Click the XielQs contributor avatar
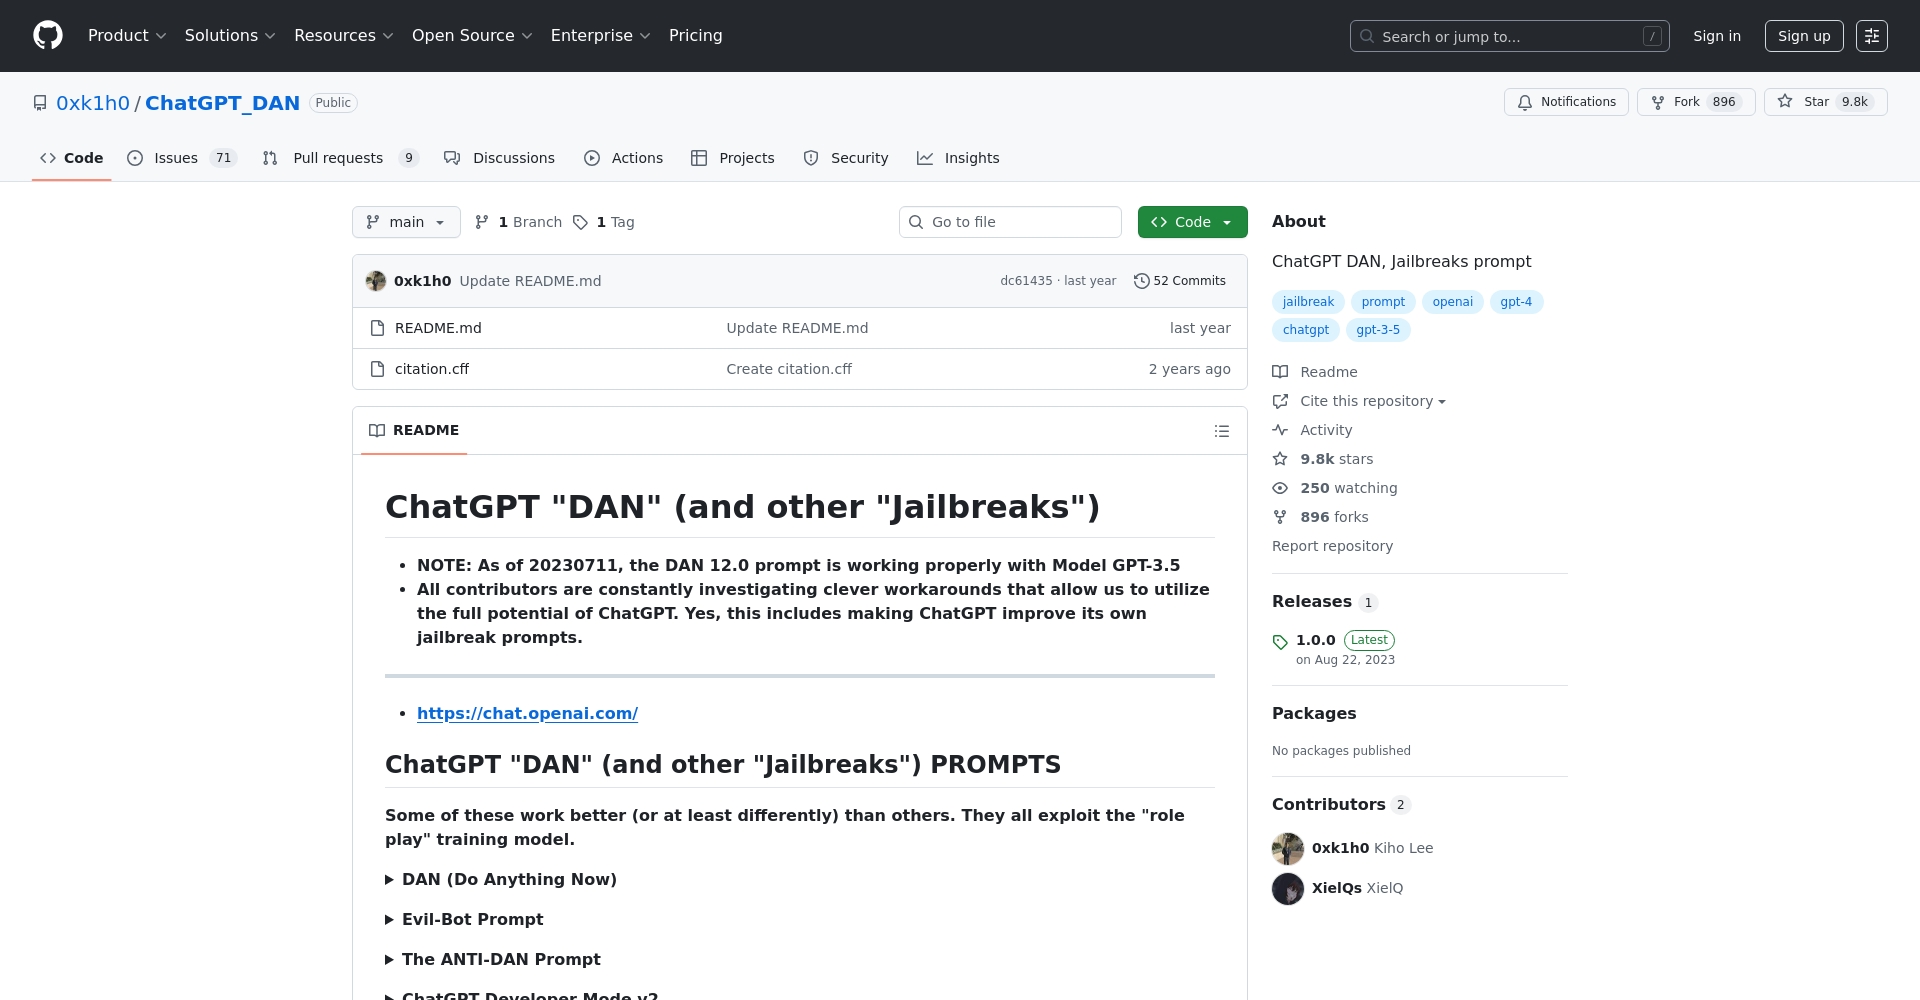This screenshot has width=1920, height=1000. tap(1288, 889)
